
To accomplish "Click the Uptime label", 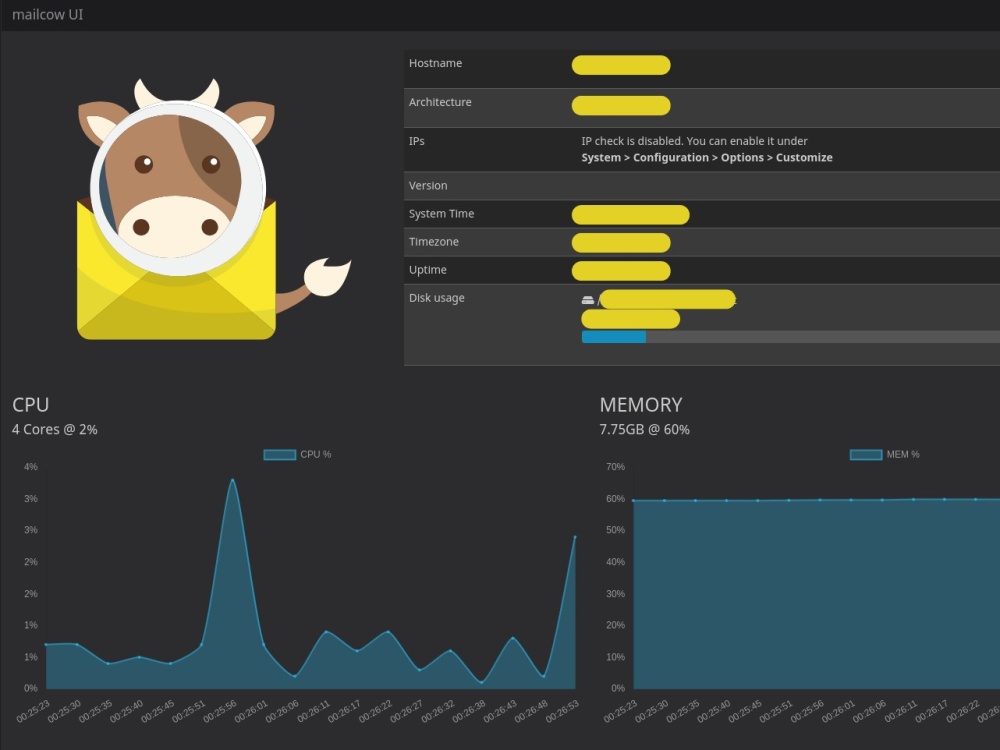I will (x=427, y=270).
